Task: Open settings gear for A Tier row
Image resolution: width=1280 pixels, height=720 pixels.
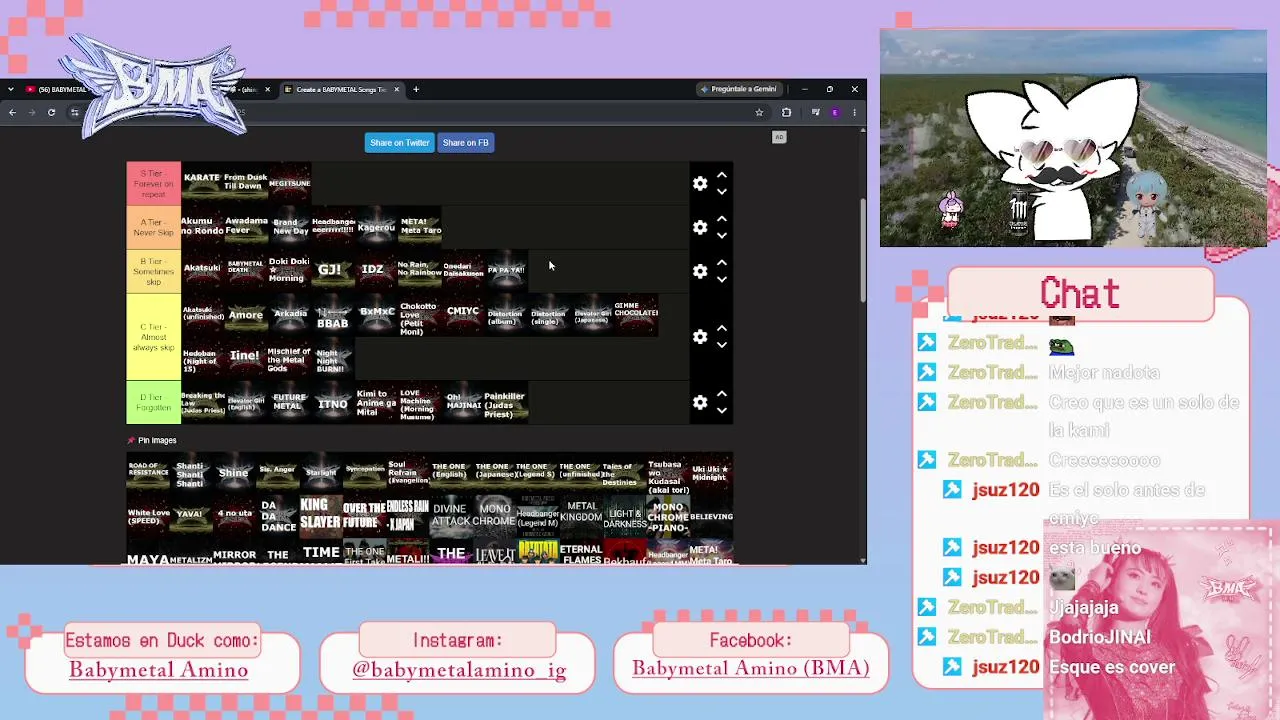Action: pyautogui.click(x=700, y=227)
